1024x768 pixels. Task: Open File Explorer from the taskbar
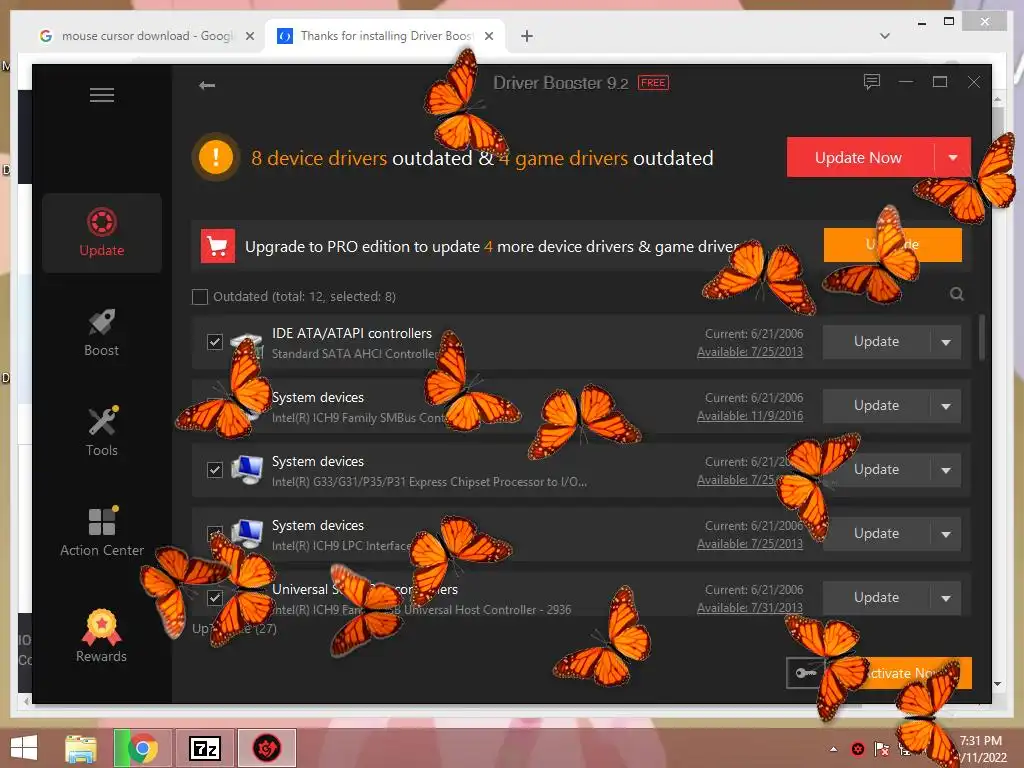[x=80, y=748]
